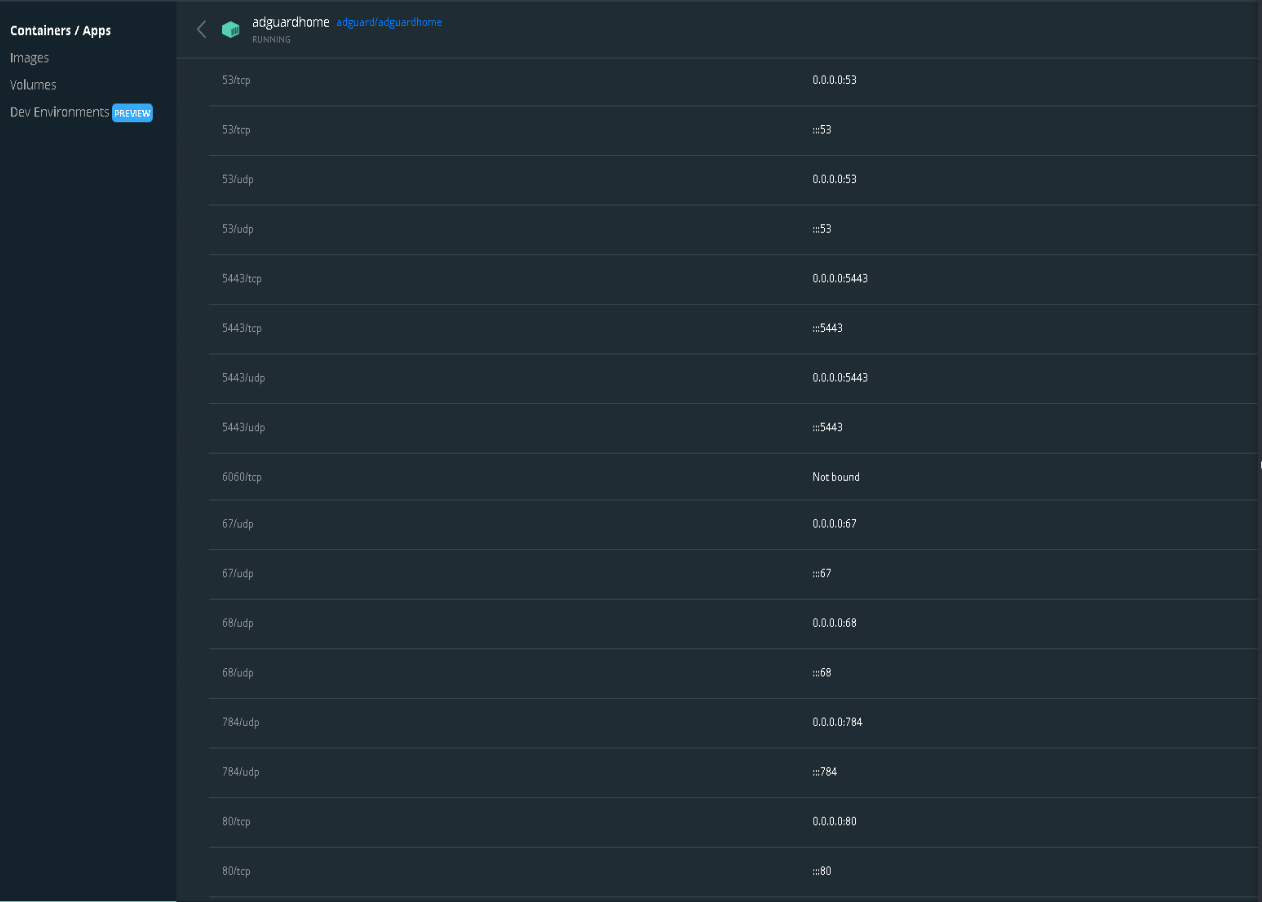Open the adguard/adguardhome image link
Image resolution: width=1262 pixels, height=902 pixels.
tap(389, 21)
